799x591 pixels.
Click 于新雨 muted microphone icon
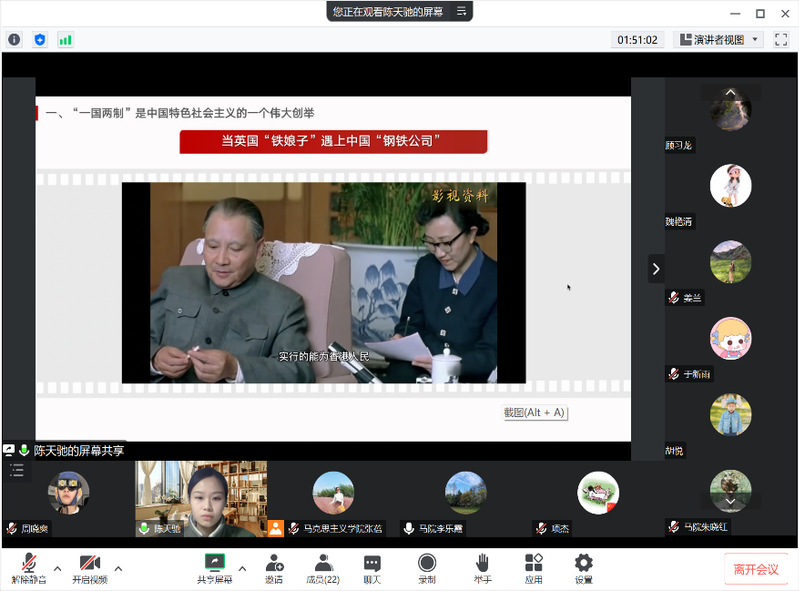tap(674, 374)
